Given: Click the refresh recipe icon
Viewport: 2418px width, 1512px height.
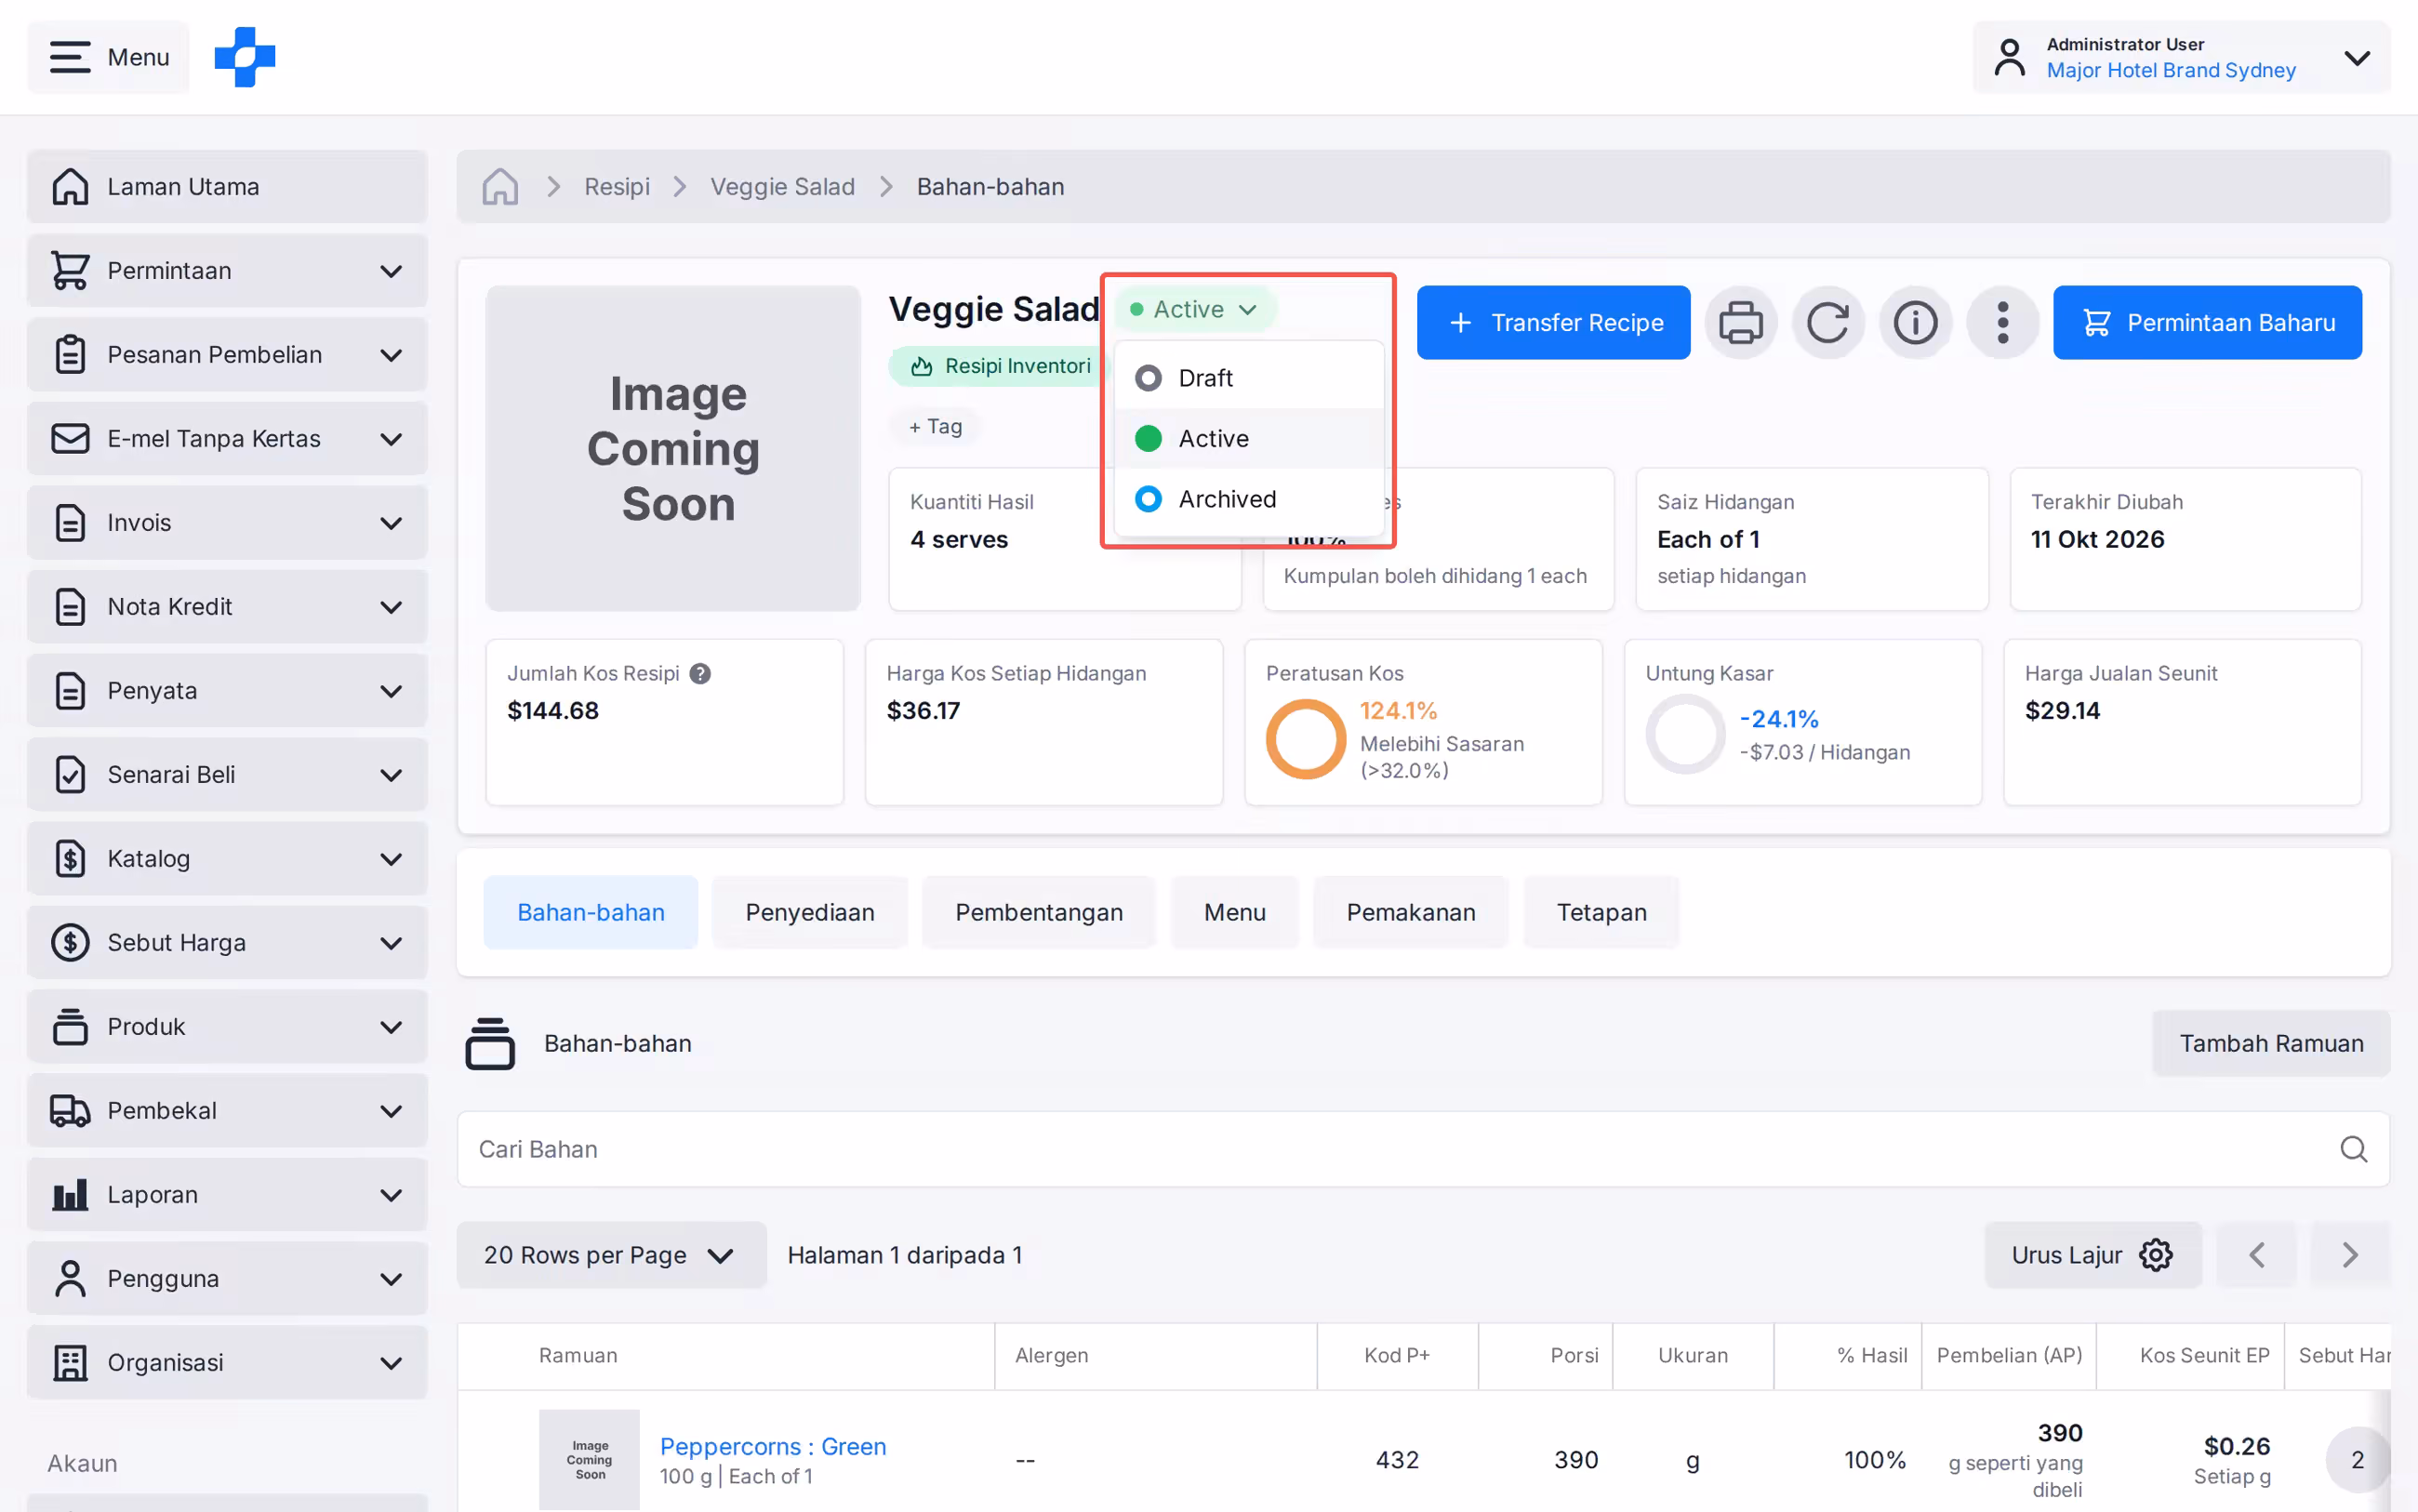Looking at the screenshot, I should 1827,323.
